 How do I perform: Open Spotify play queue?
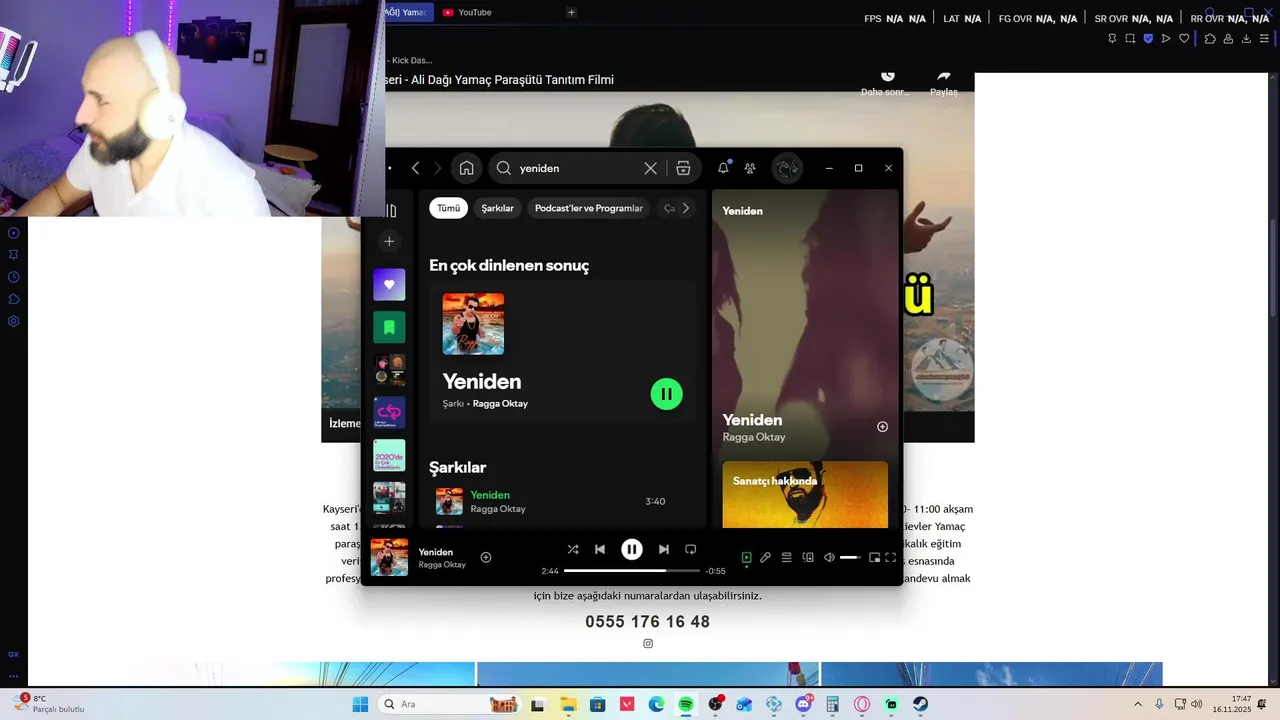787,557
